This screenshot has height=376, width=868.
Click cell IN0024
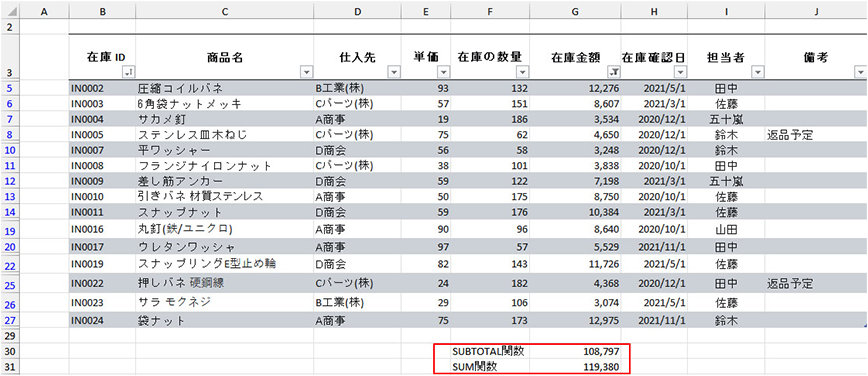coord(102,320)
